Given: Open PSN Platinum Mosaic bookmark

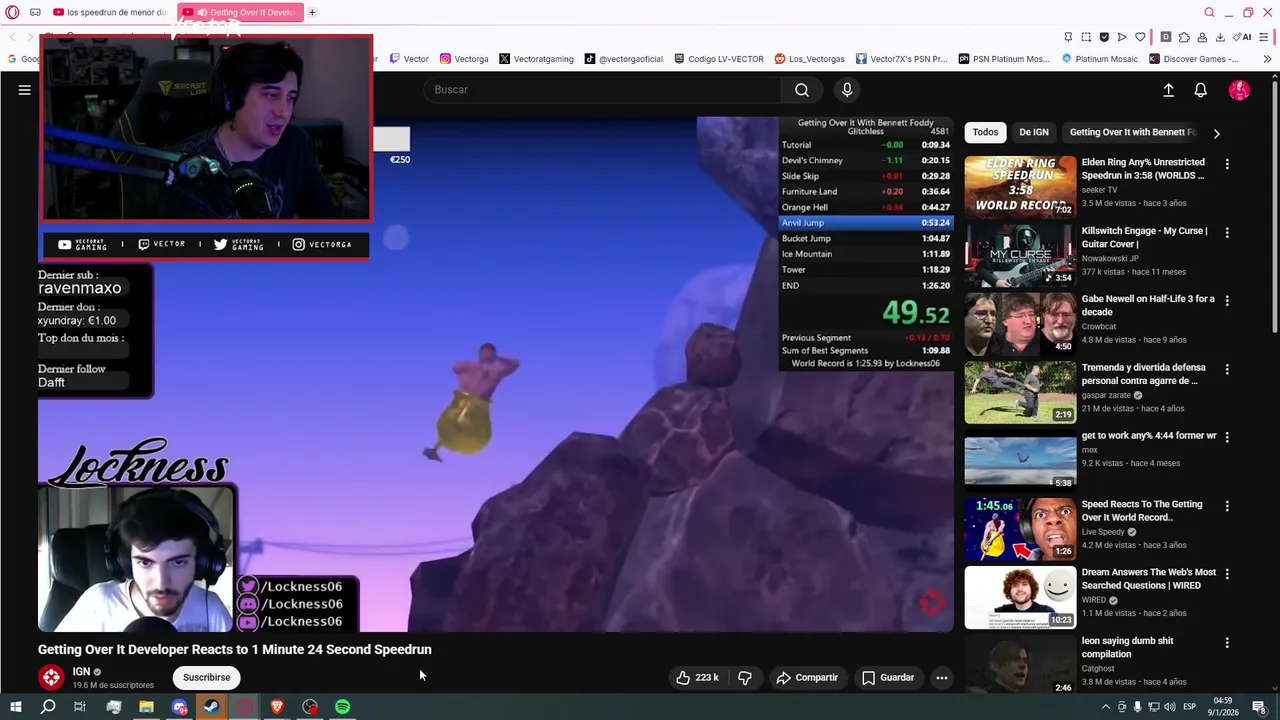Looking at the screenshot, I should click(1004, 59).
